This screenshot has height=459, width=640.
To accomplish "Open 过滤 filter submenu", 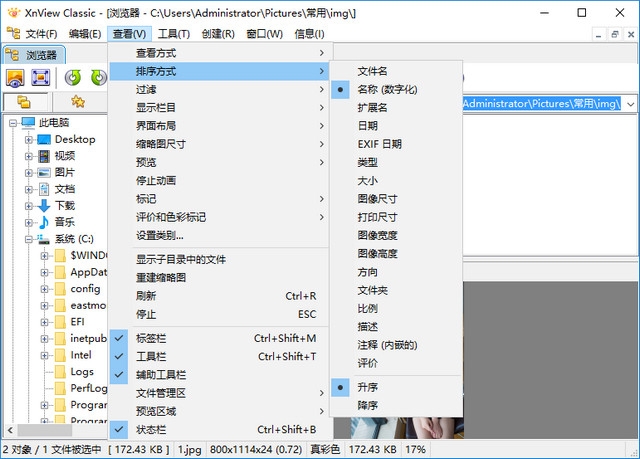I will click(218, 89).
